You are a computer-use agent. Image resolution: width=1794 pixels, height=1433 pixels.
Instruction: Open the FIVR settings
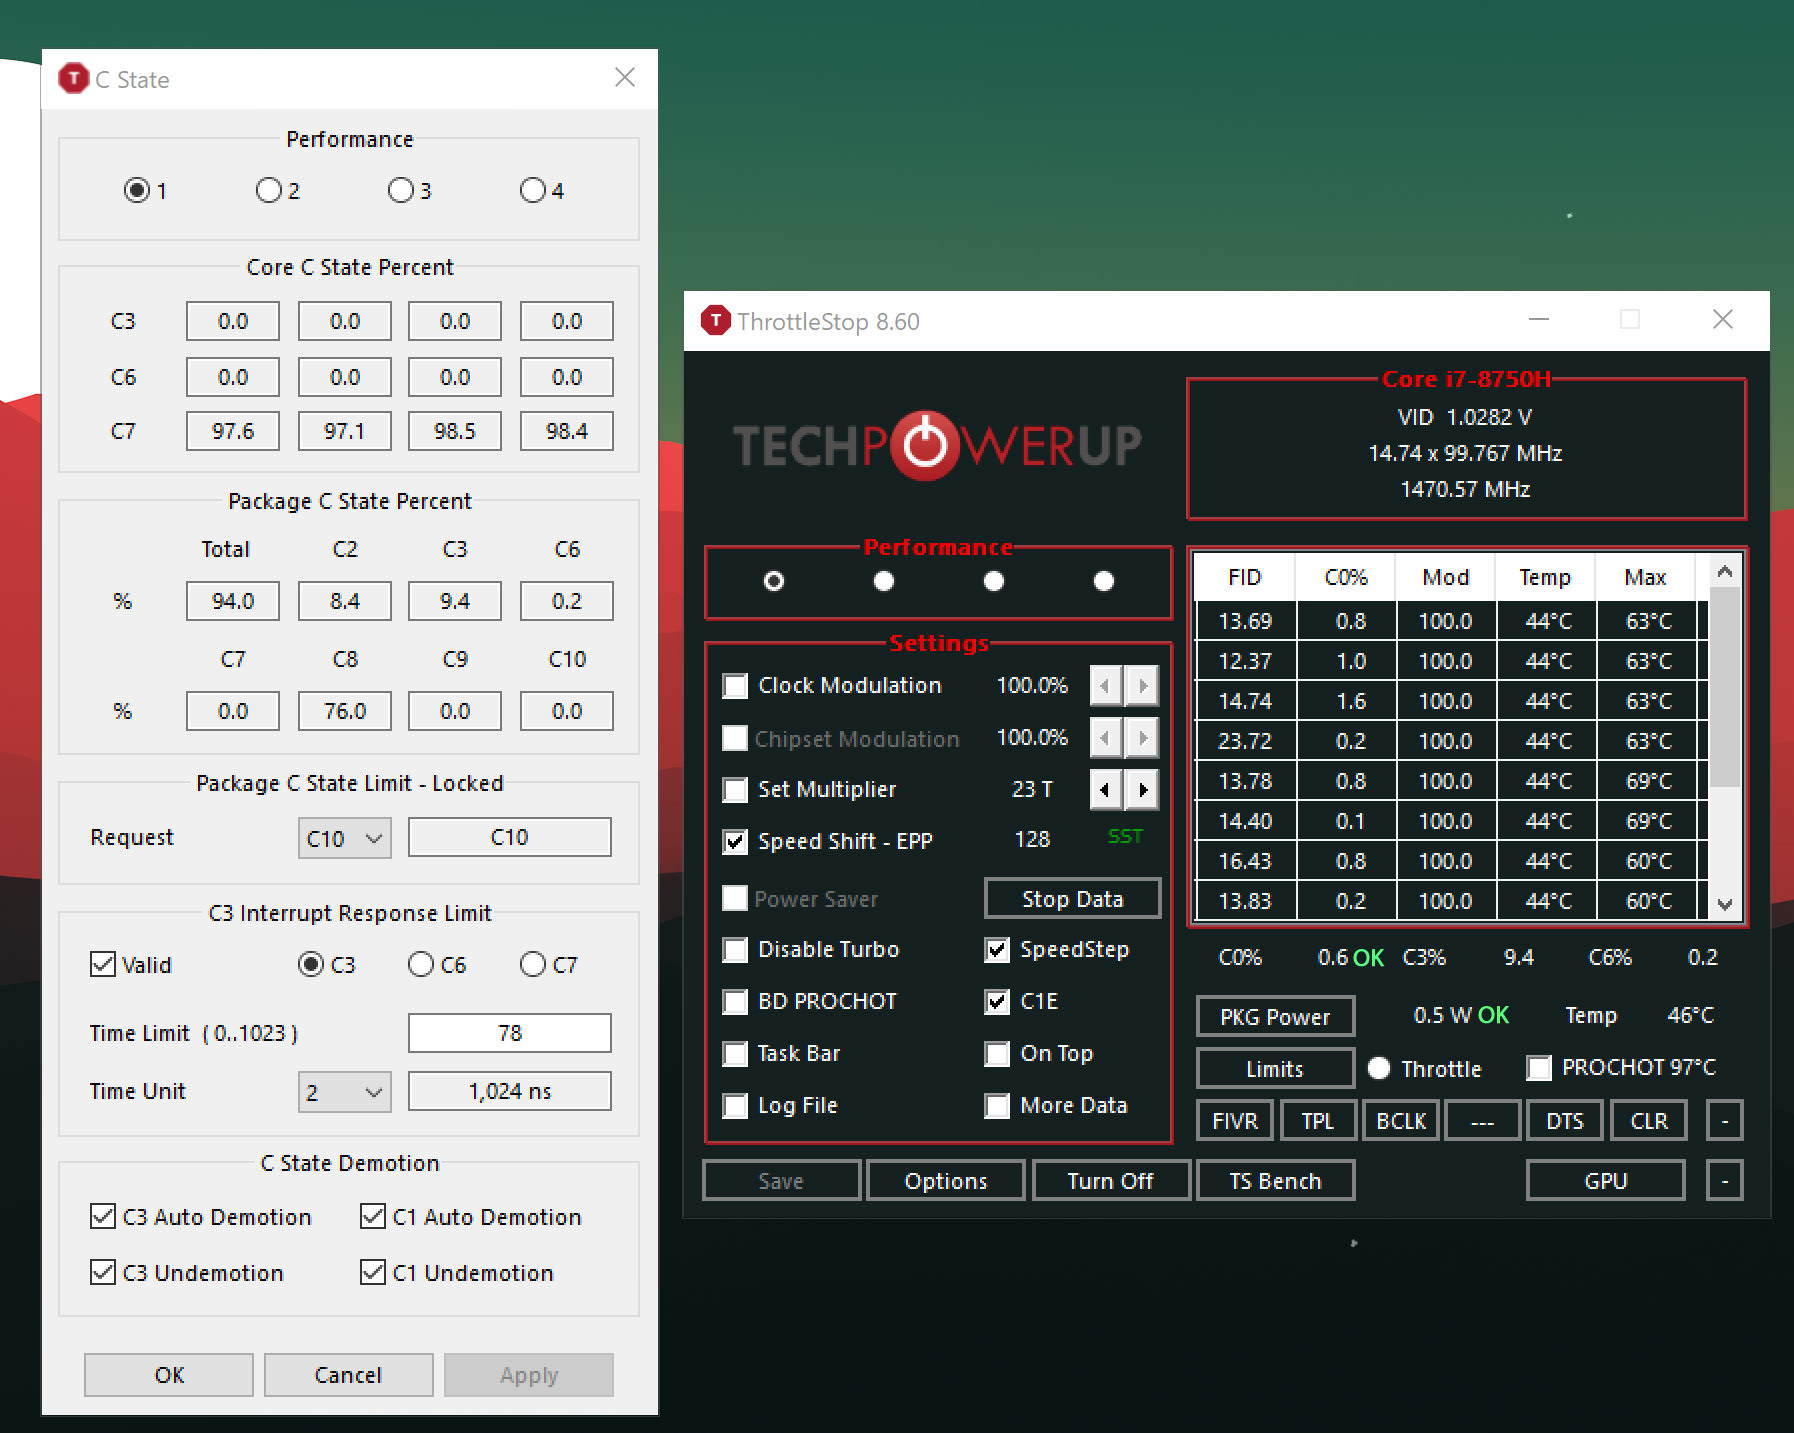[x=1235, y=1120]
